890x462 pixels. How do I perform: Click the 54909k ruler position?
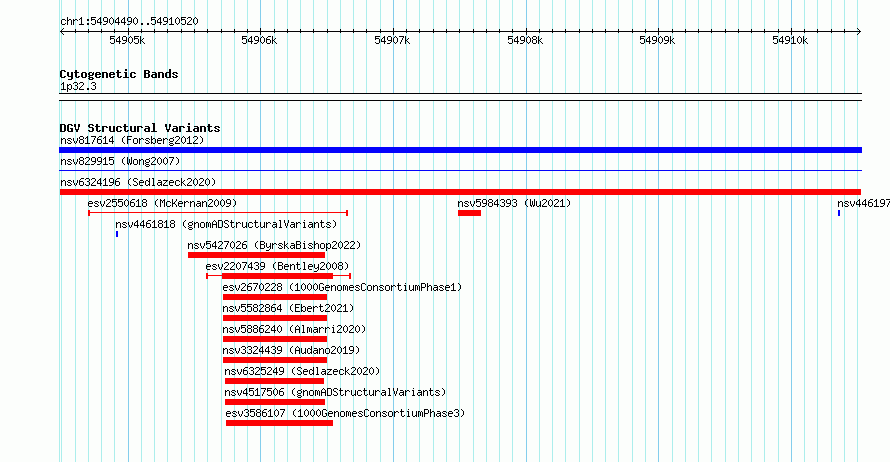coord(657,40)
